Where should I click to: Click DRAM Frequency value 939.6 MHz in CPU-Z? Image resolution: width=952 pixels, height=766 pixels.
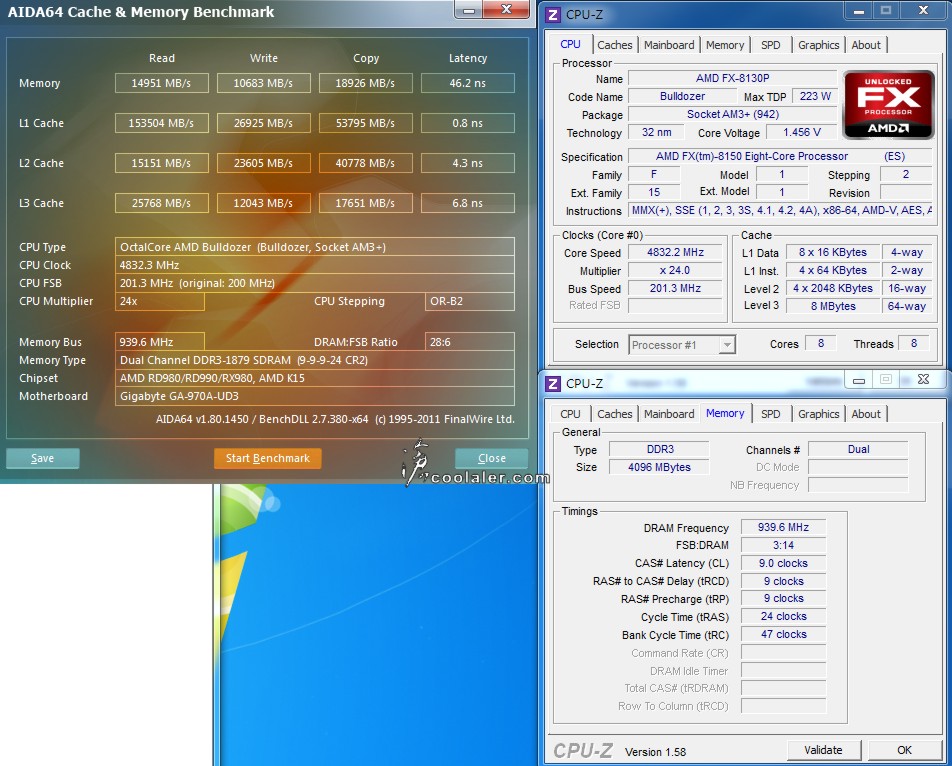click(x=783, y=527)
